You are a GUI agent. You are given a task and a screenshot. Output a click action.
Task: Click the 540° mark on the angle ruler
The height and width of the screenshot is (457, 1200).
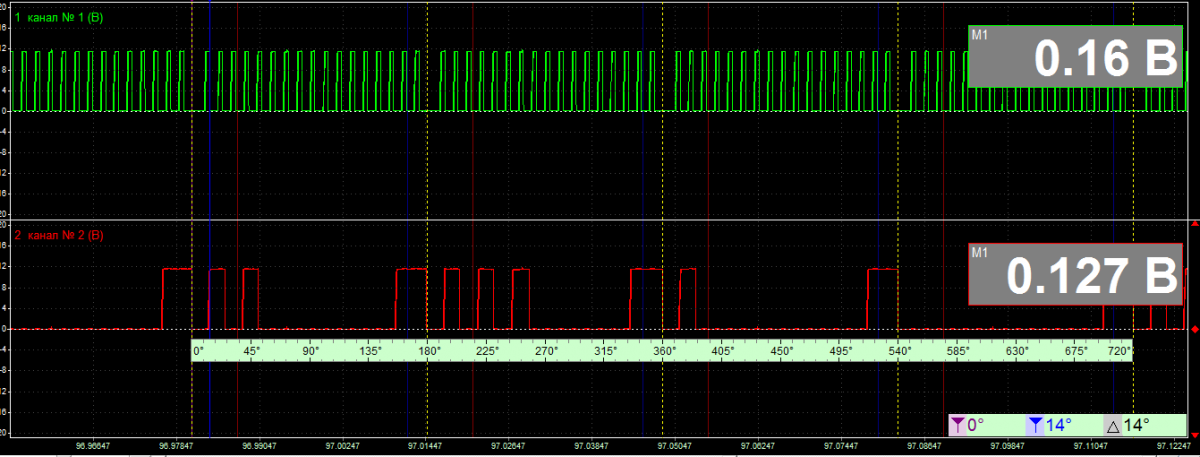pyautogui.click(x=899, y=351)
